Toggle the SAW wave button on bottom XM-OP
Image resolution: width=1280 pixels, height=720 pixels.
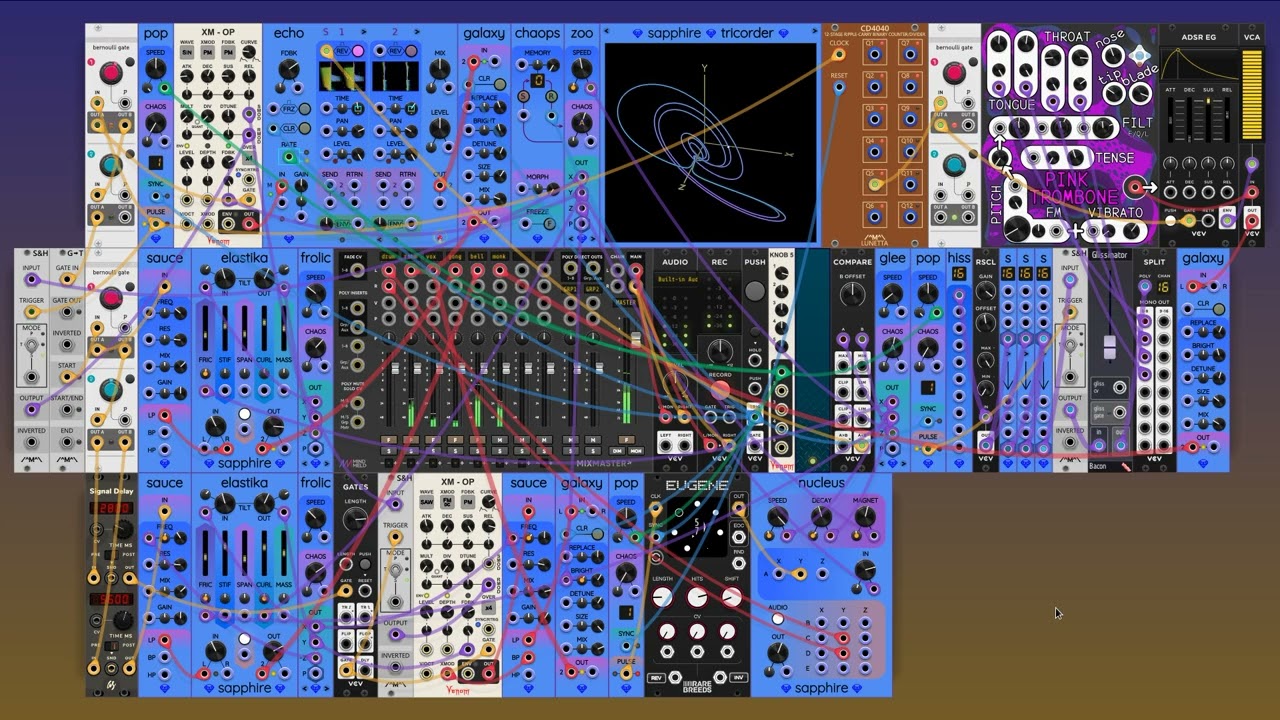coord(426,502)
